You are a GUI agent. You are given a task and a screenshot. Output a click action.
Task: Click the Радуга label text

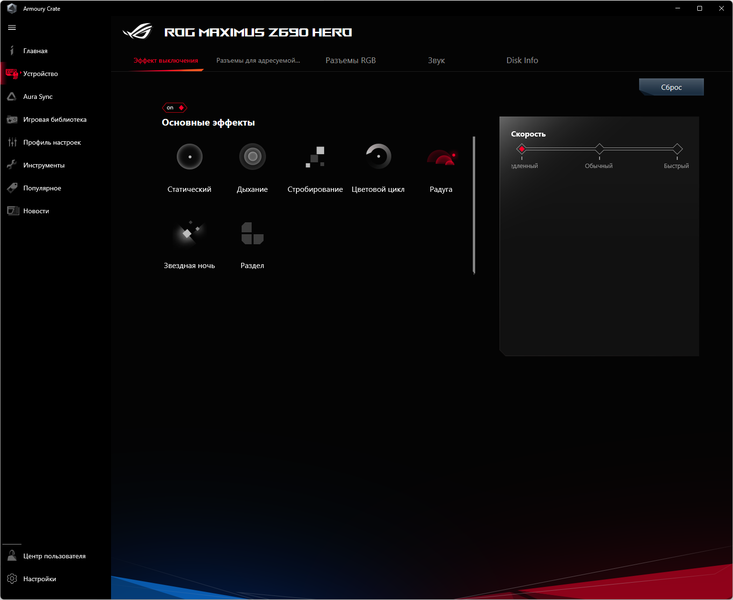point(441,189)
